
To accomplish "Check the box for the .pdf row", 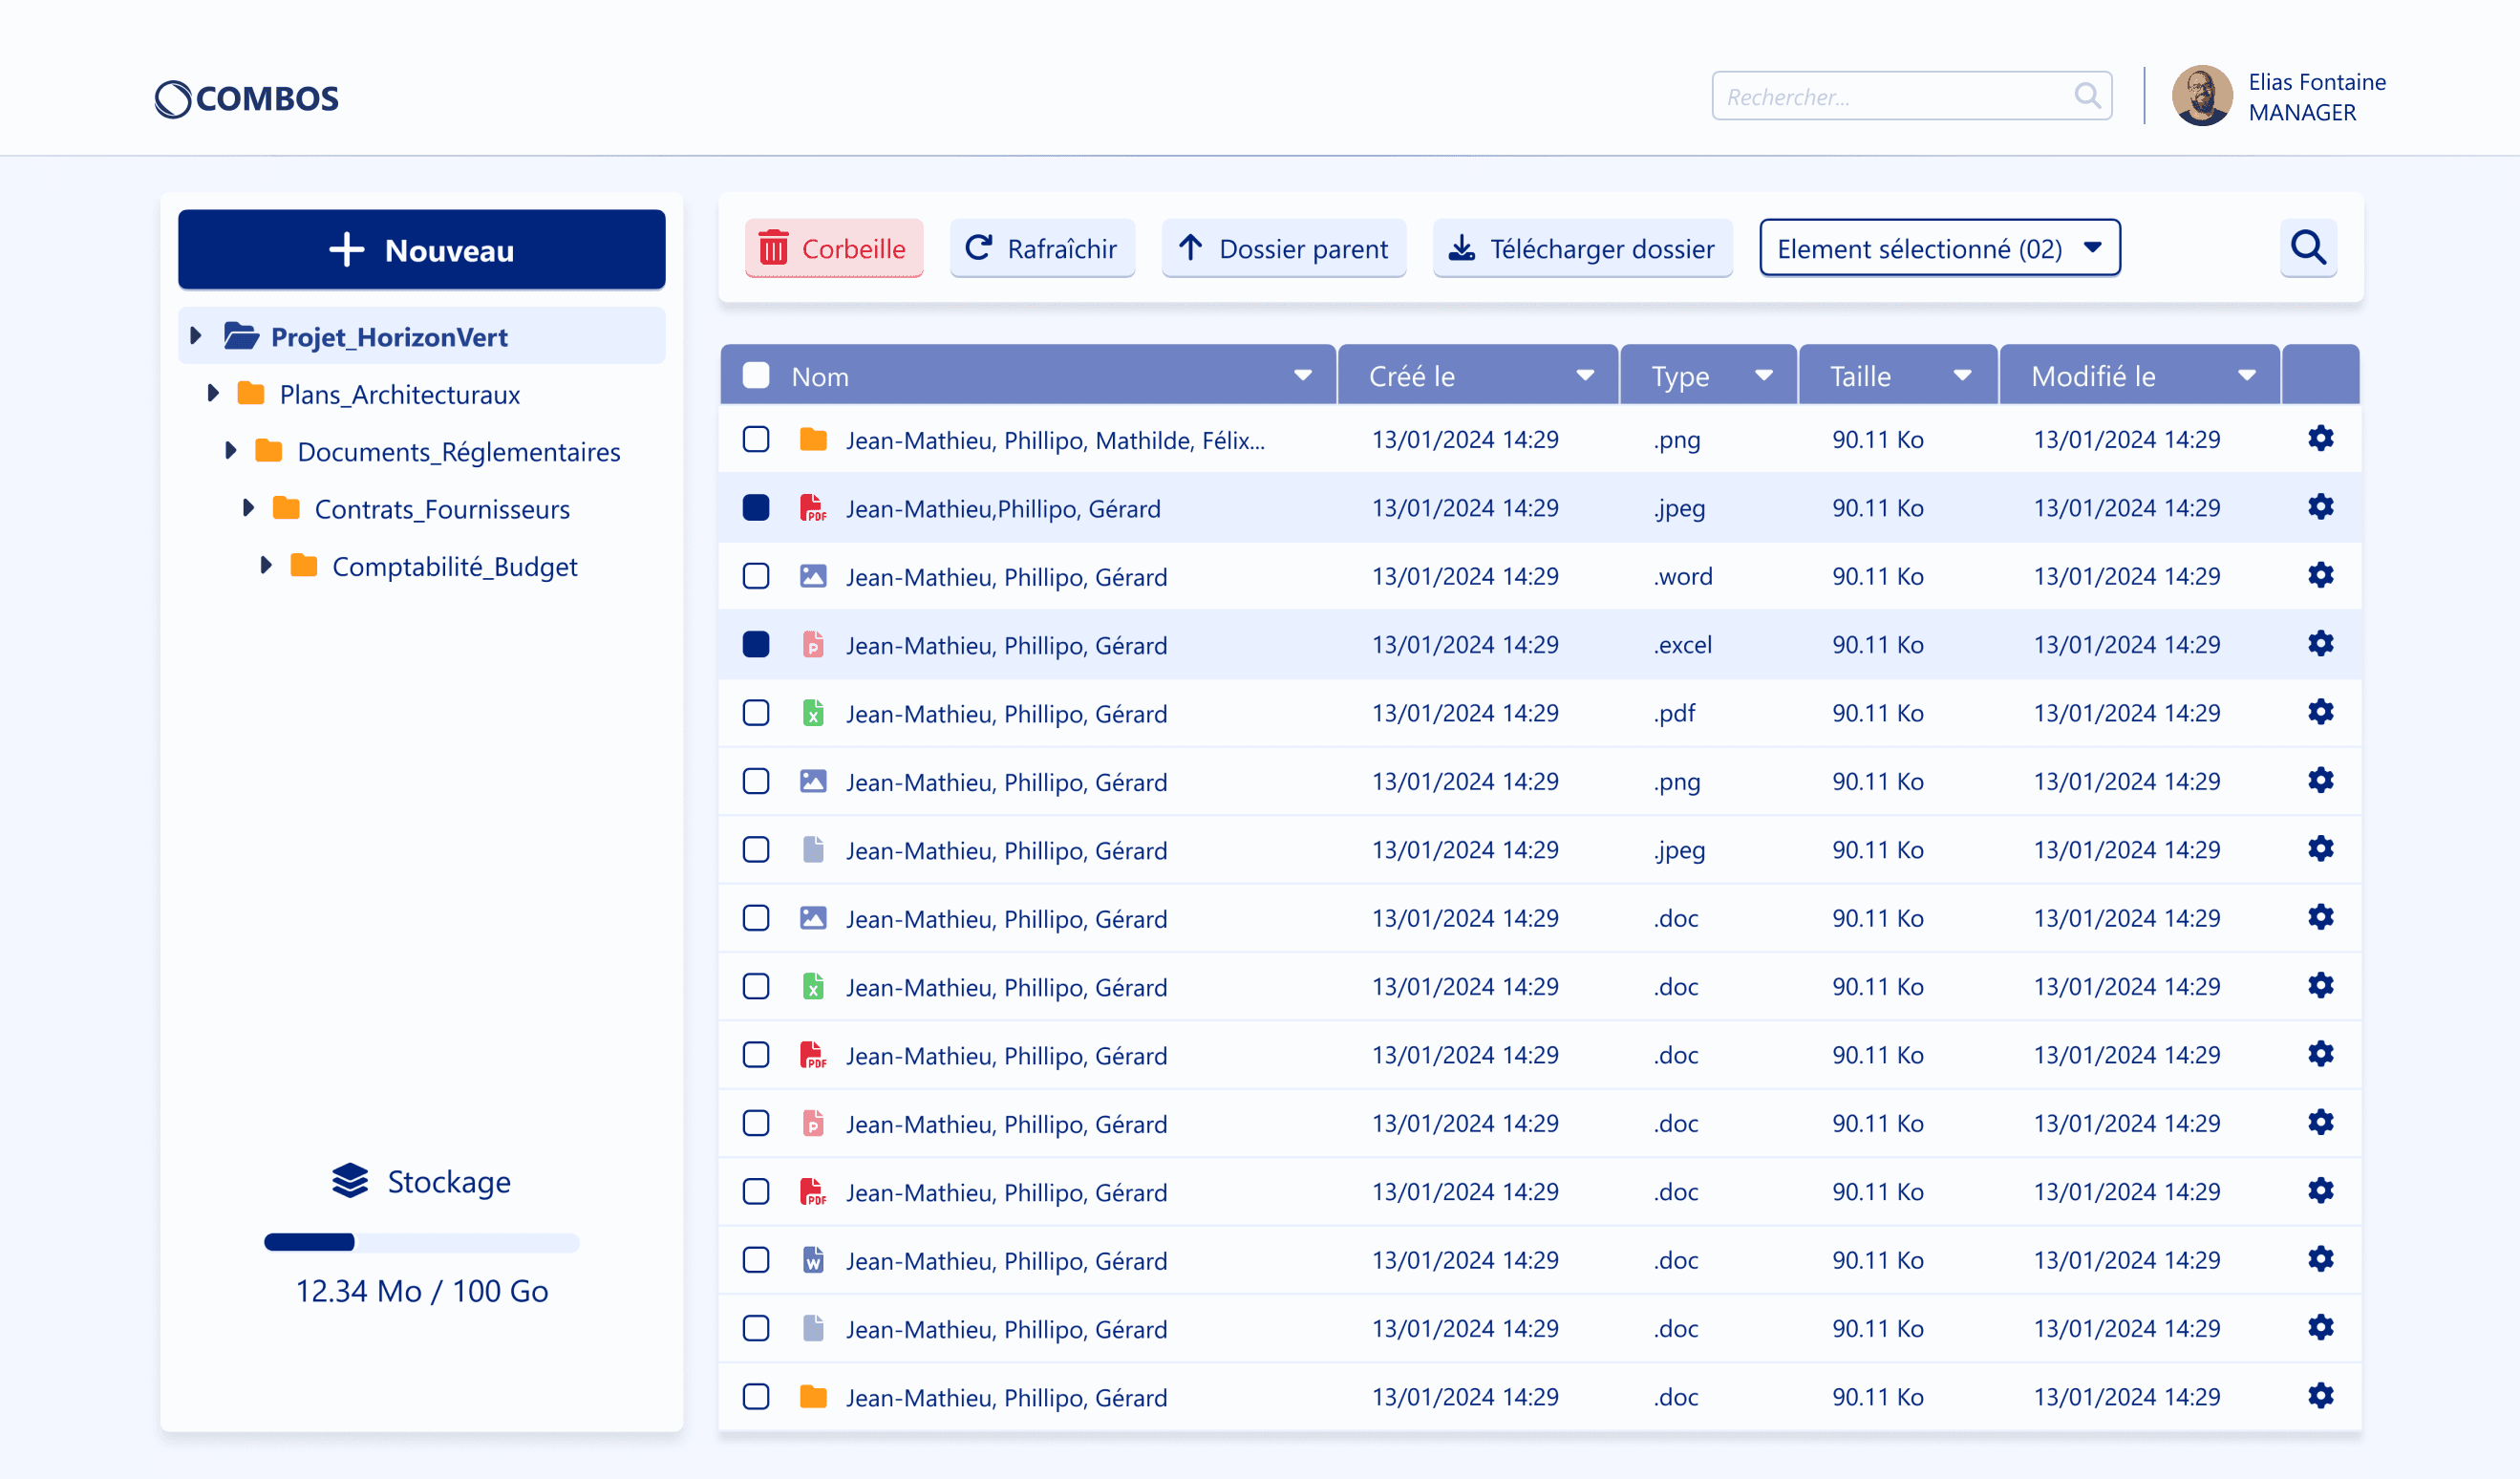I will pyautogui.click(x=756, y=713).
